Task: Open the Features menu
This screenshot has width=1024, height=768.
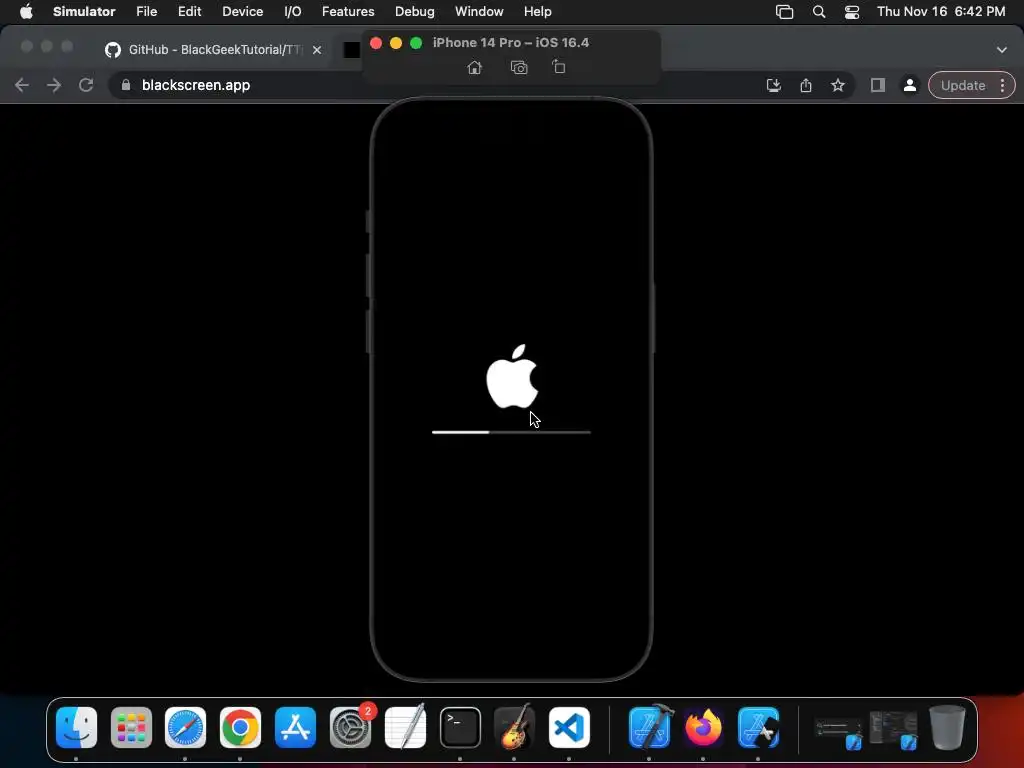Action: (348, 12)
